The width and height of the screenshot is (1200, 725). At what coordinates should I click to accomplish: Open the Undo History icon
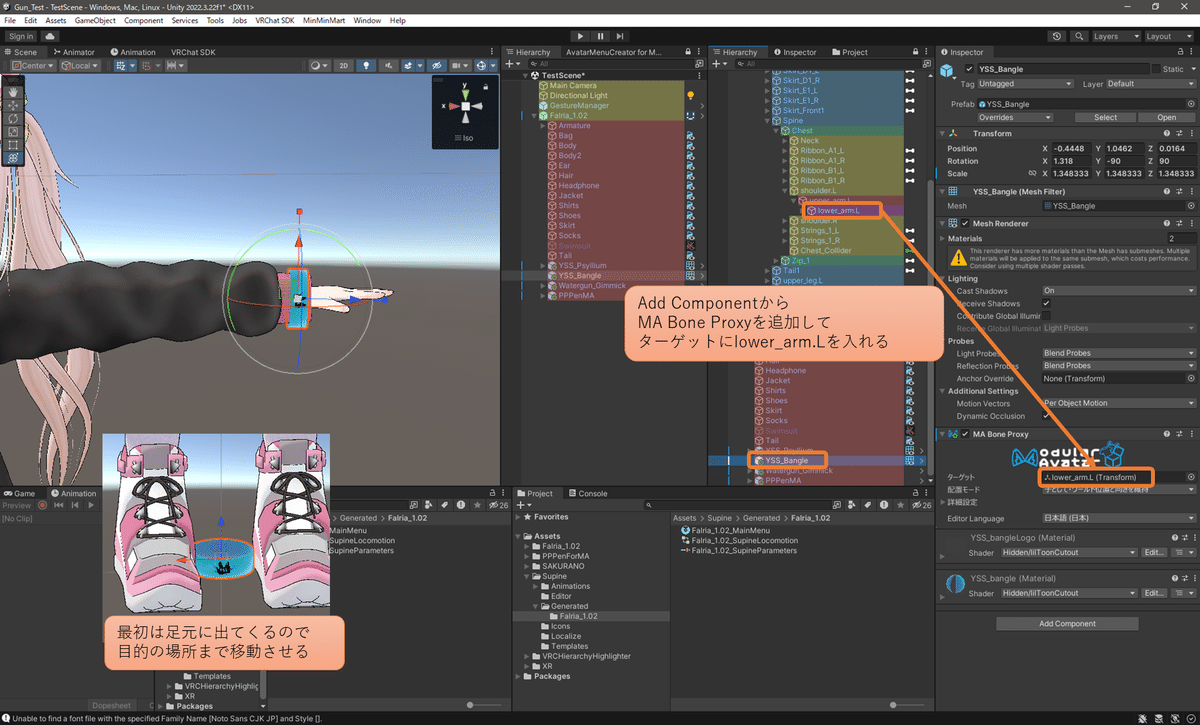point(1057,36)
